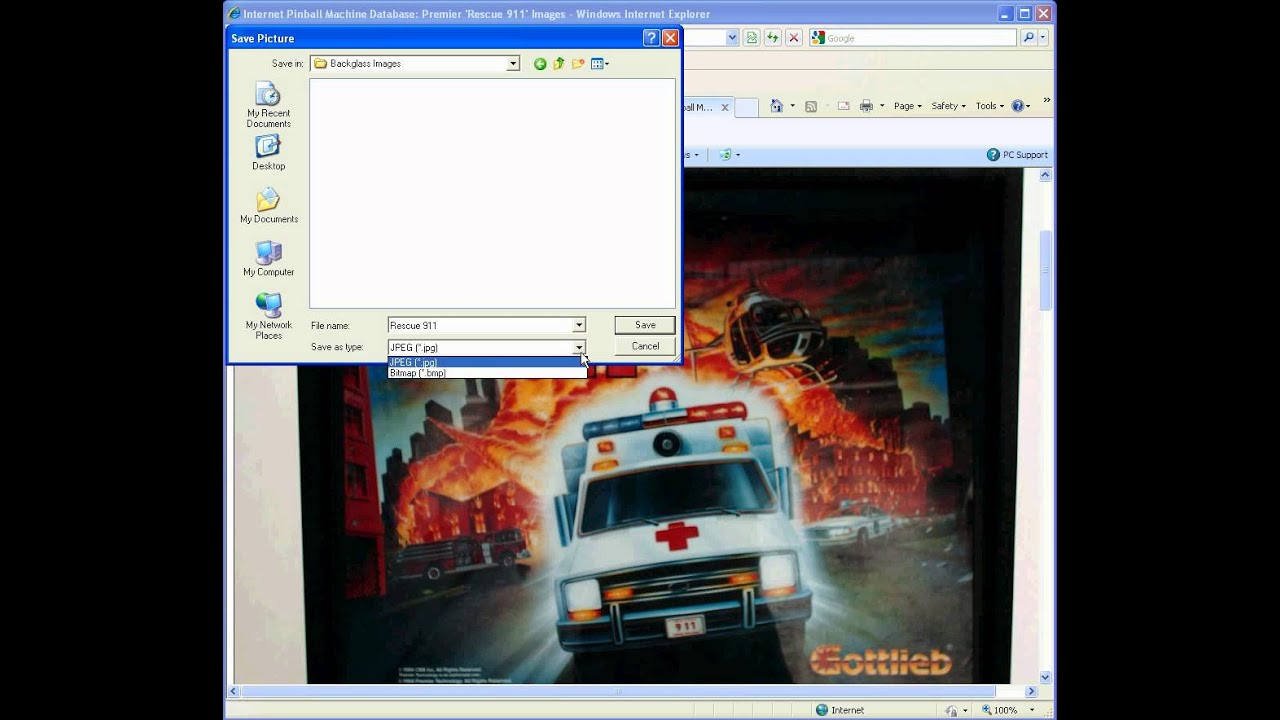
Task: Open My Documents location
Action: (268, 206)
